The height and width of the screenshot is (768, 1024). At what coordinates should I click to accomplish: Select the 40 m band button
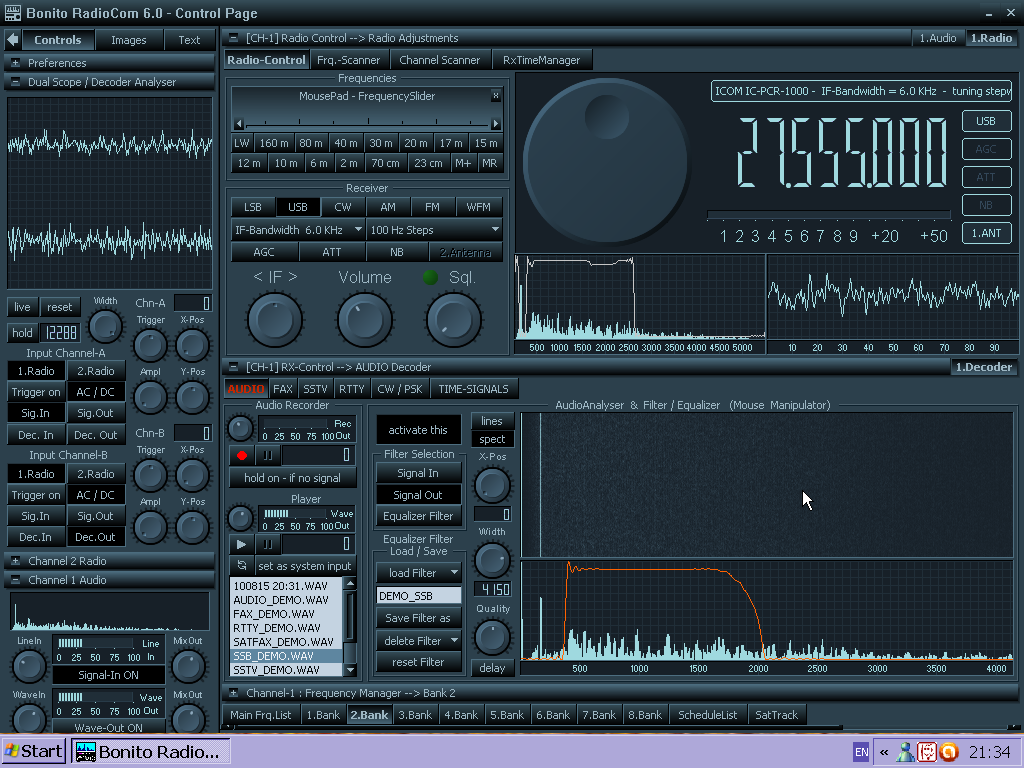(x=346, y=143)
